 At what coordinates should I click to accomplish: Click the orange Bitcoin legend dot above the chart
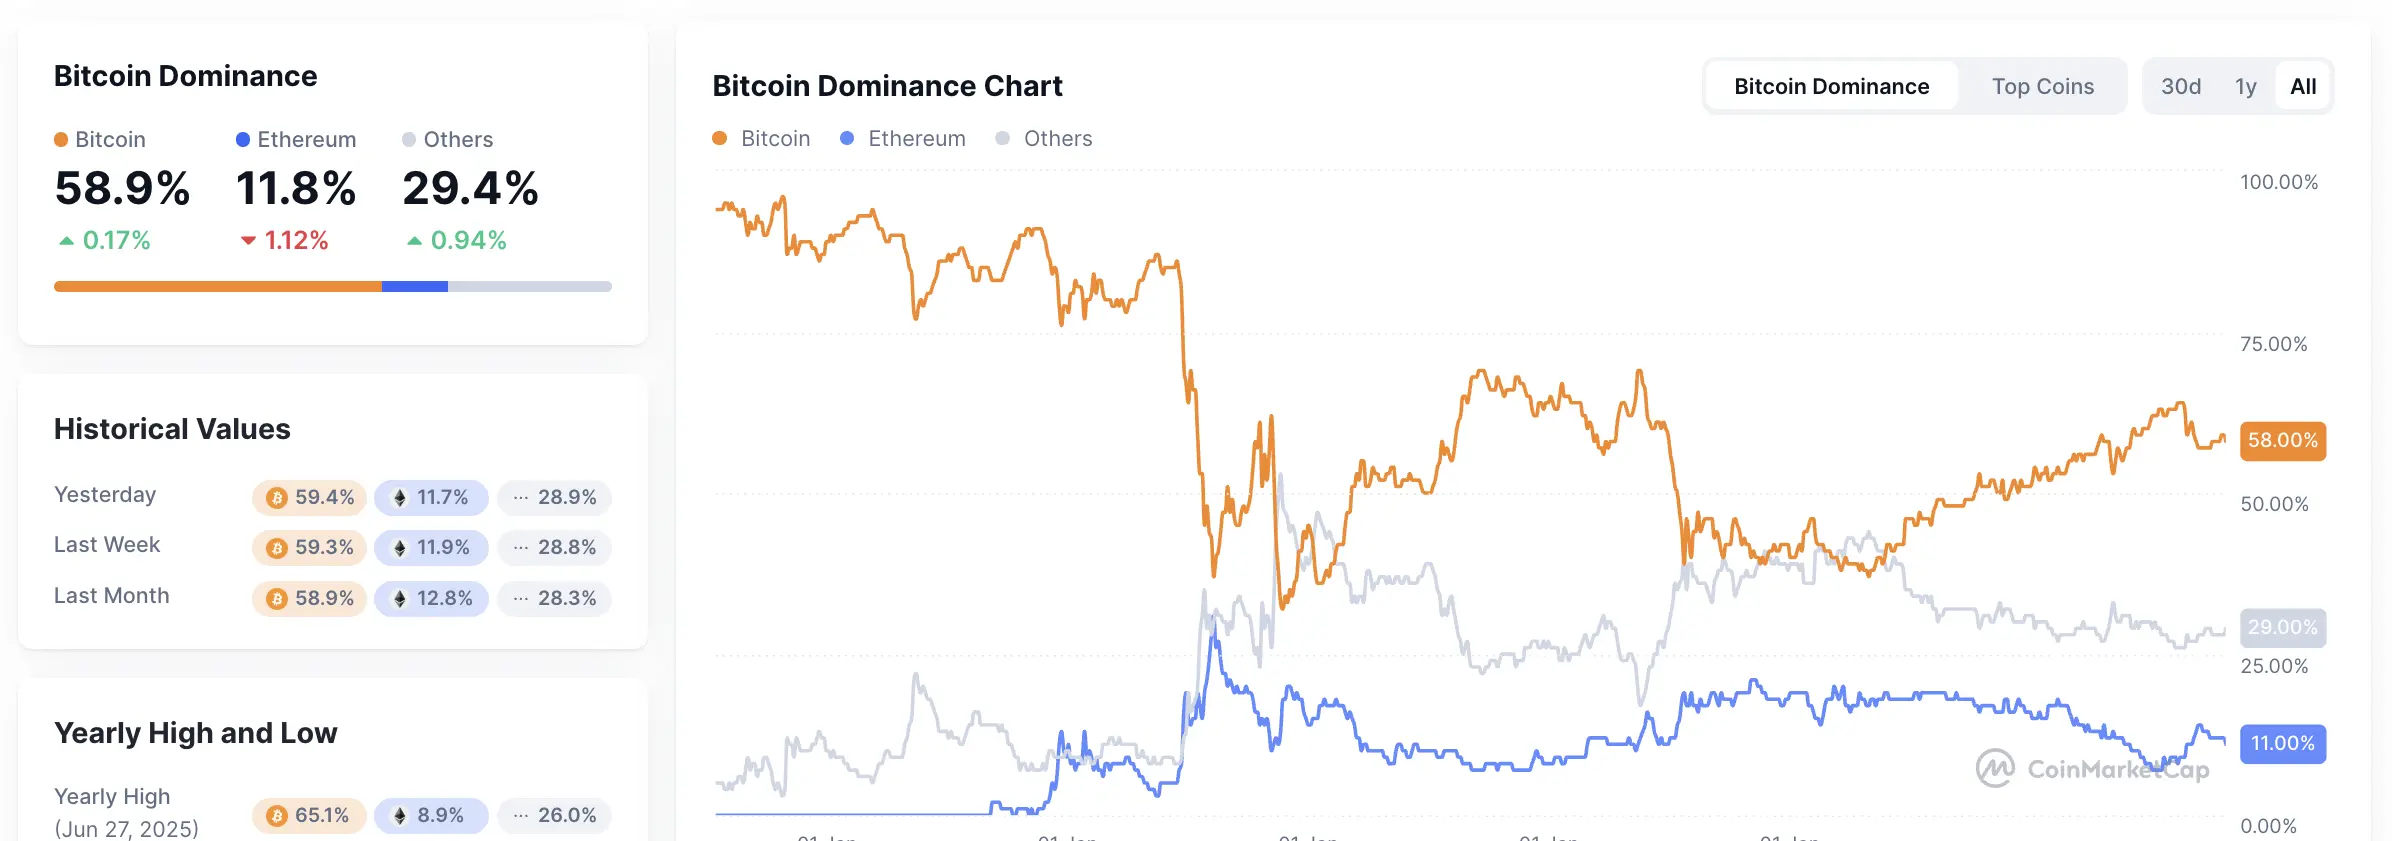719,138
